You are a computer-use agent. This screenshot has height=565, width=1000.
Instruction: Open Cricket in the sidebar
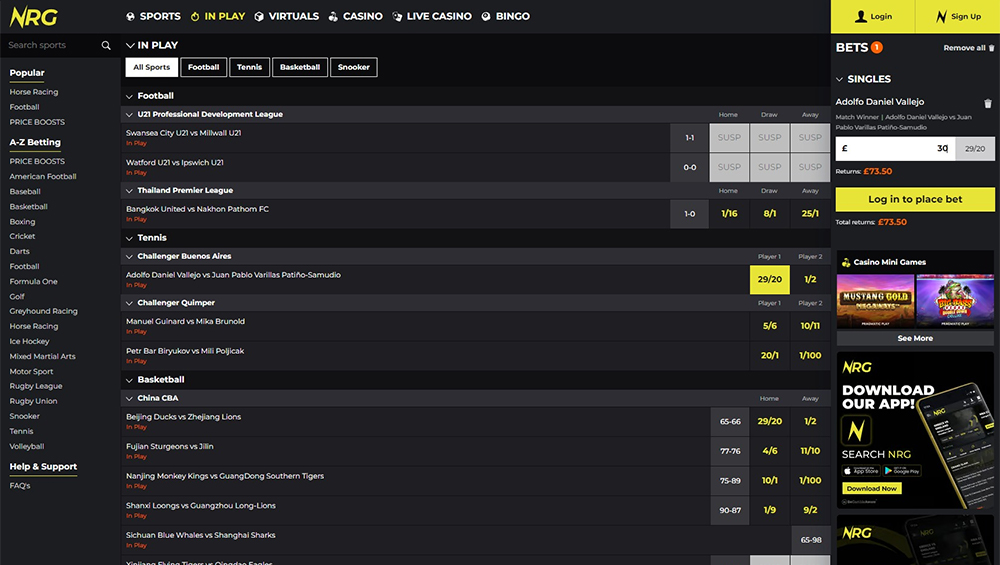22,236
